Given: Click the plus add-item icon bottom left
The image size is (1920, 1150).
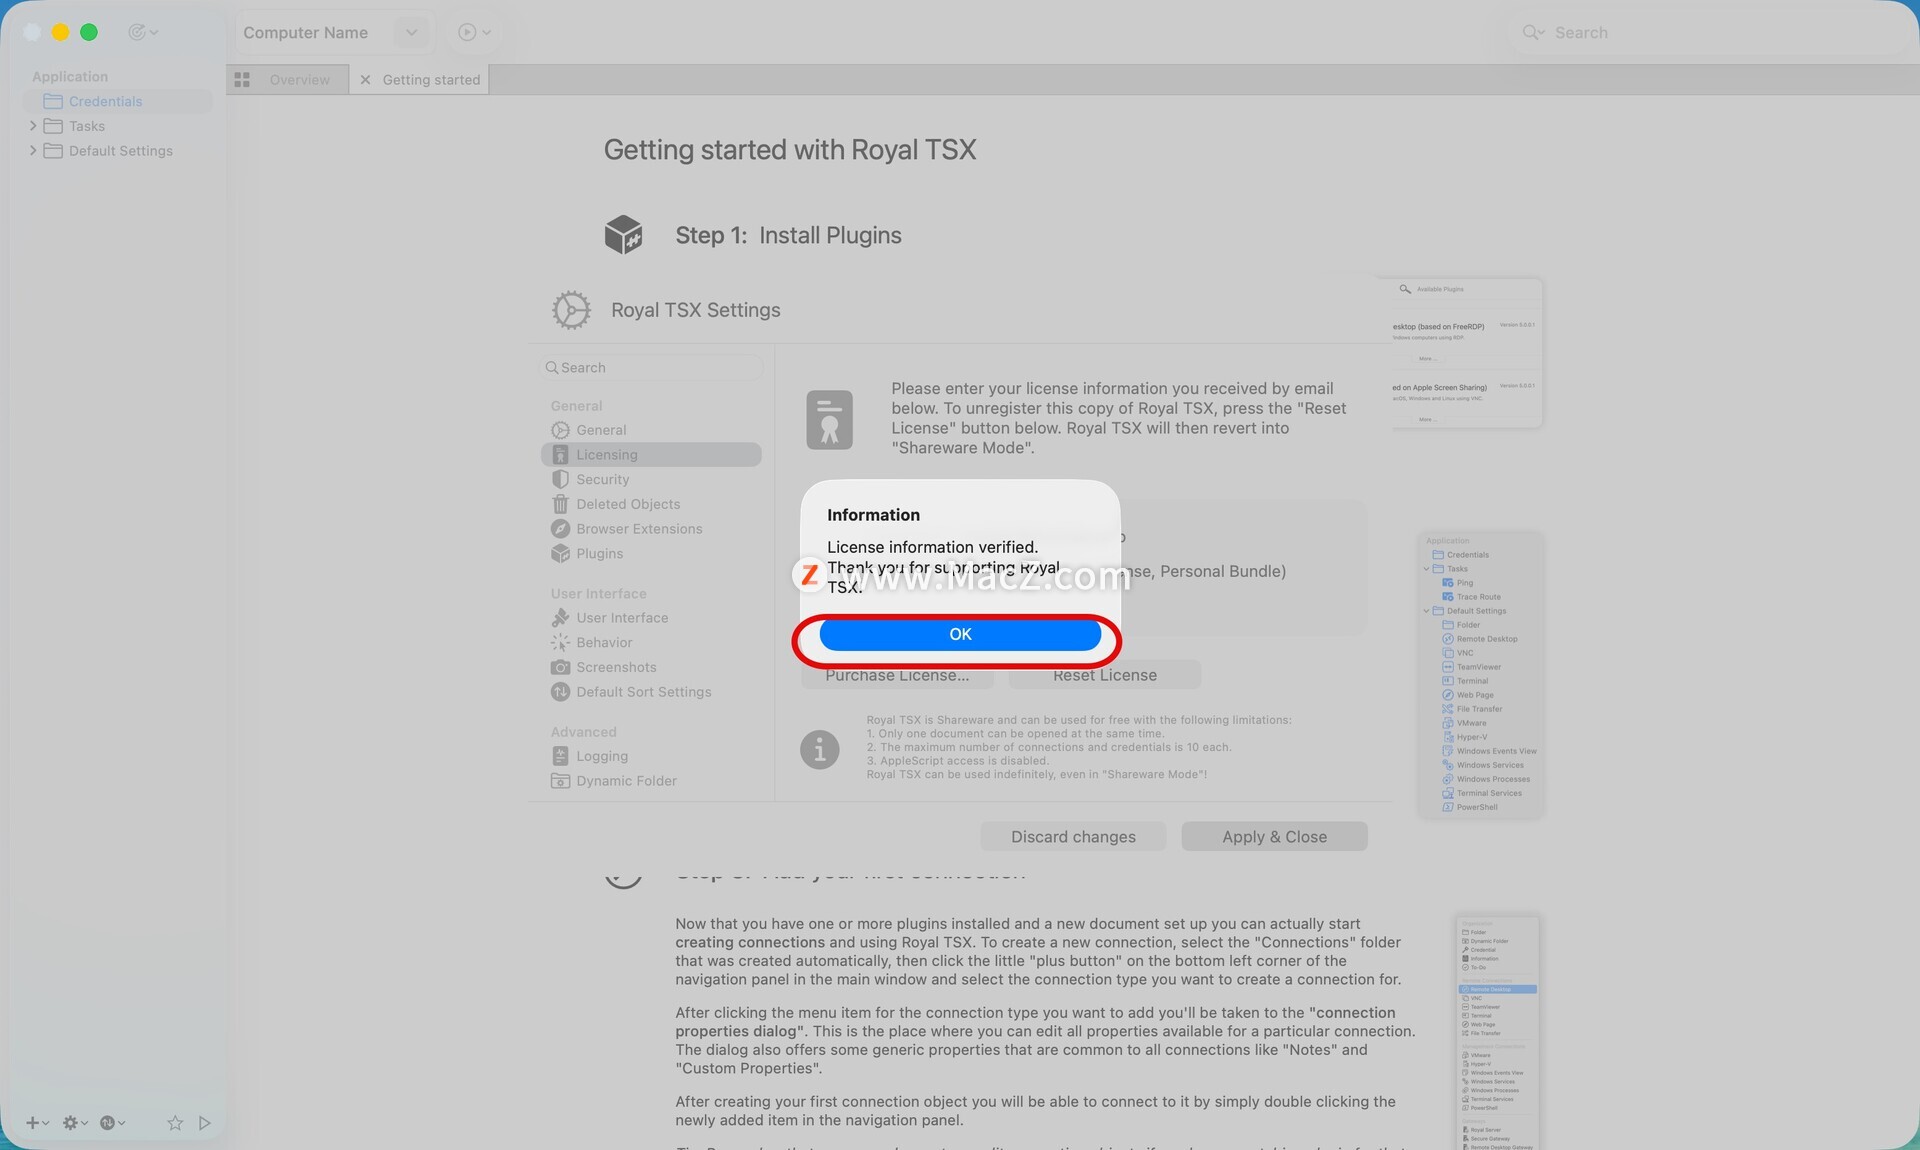Looking at the screenshot, I should point(33,1123).
